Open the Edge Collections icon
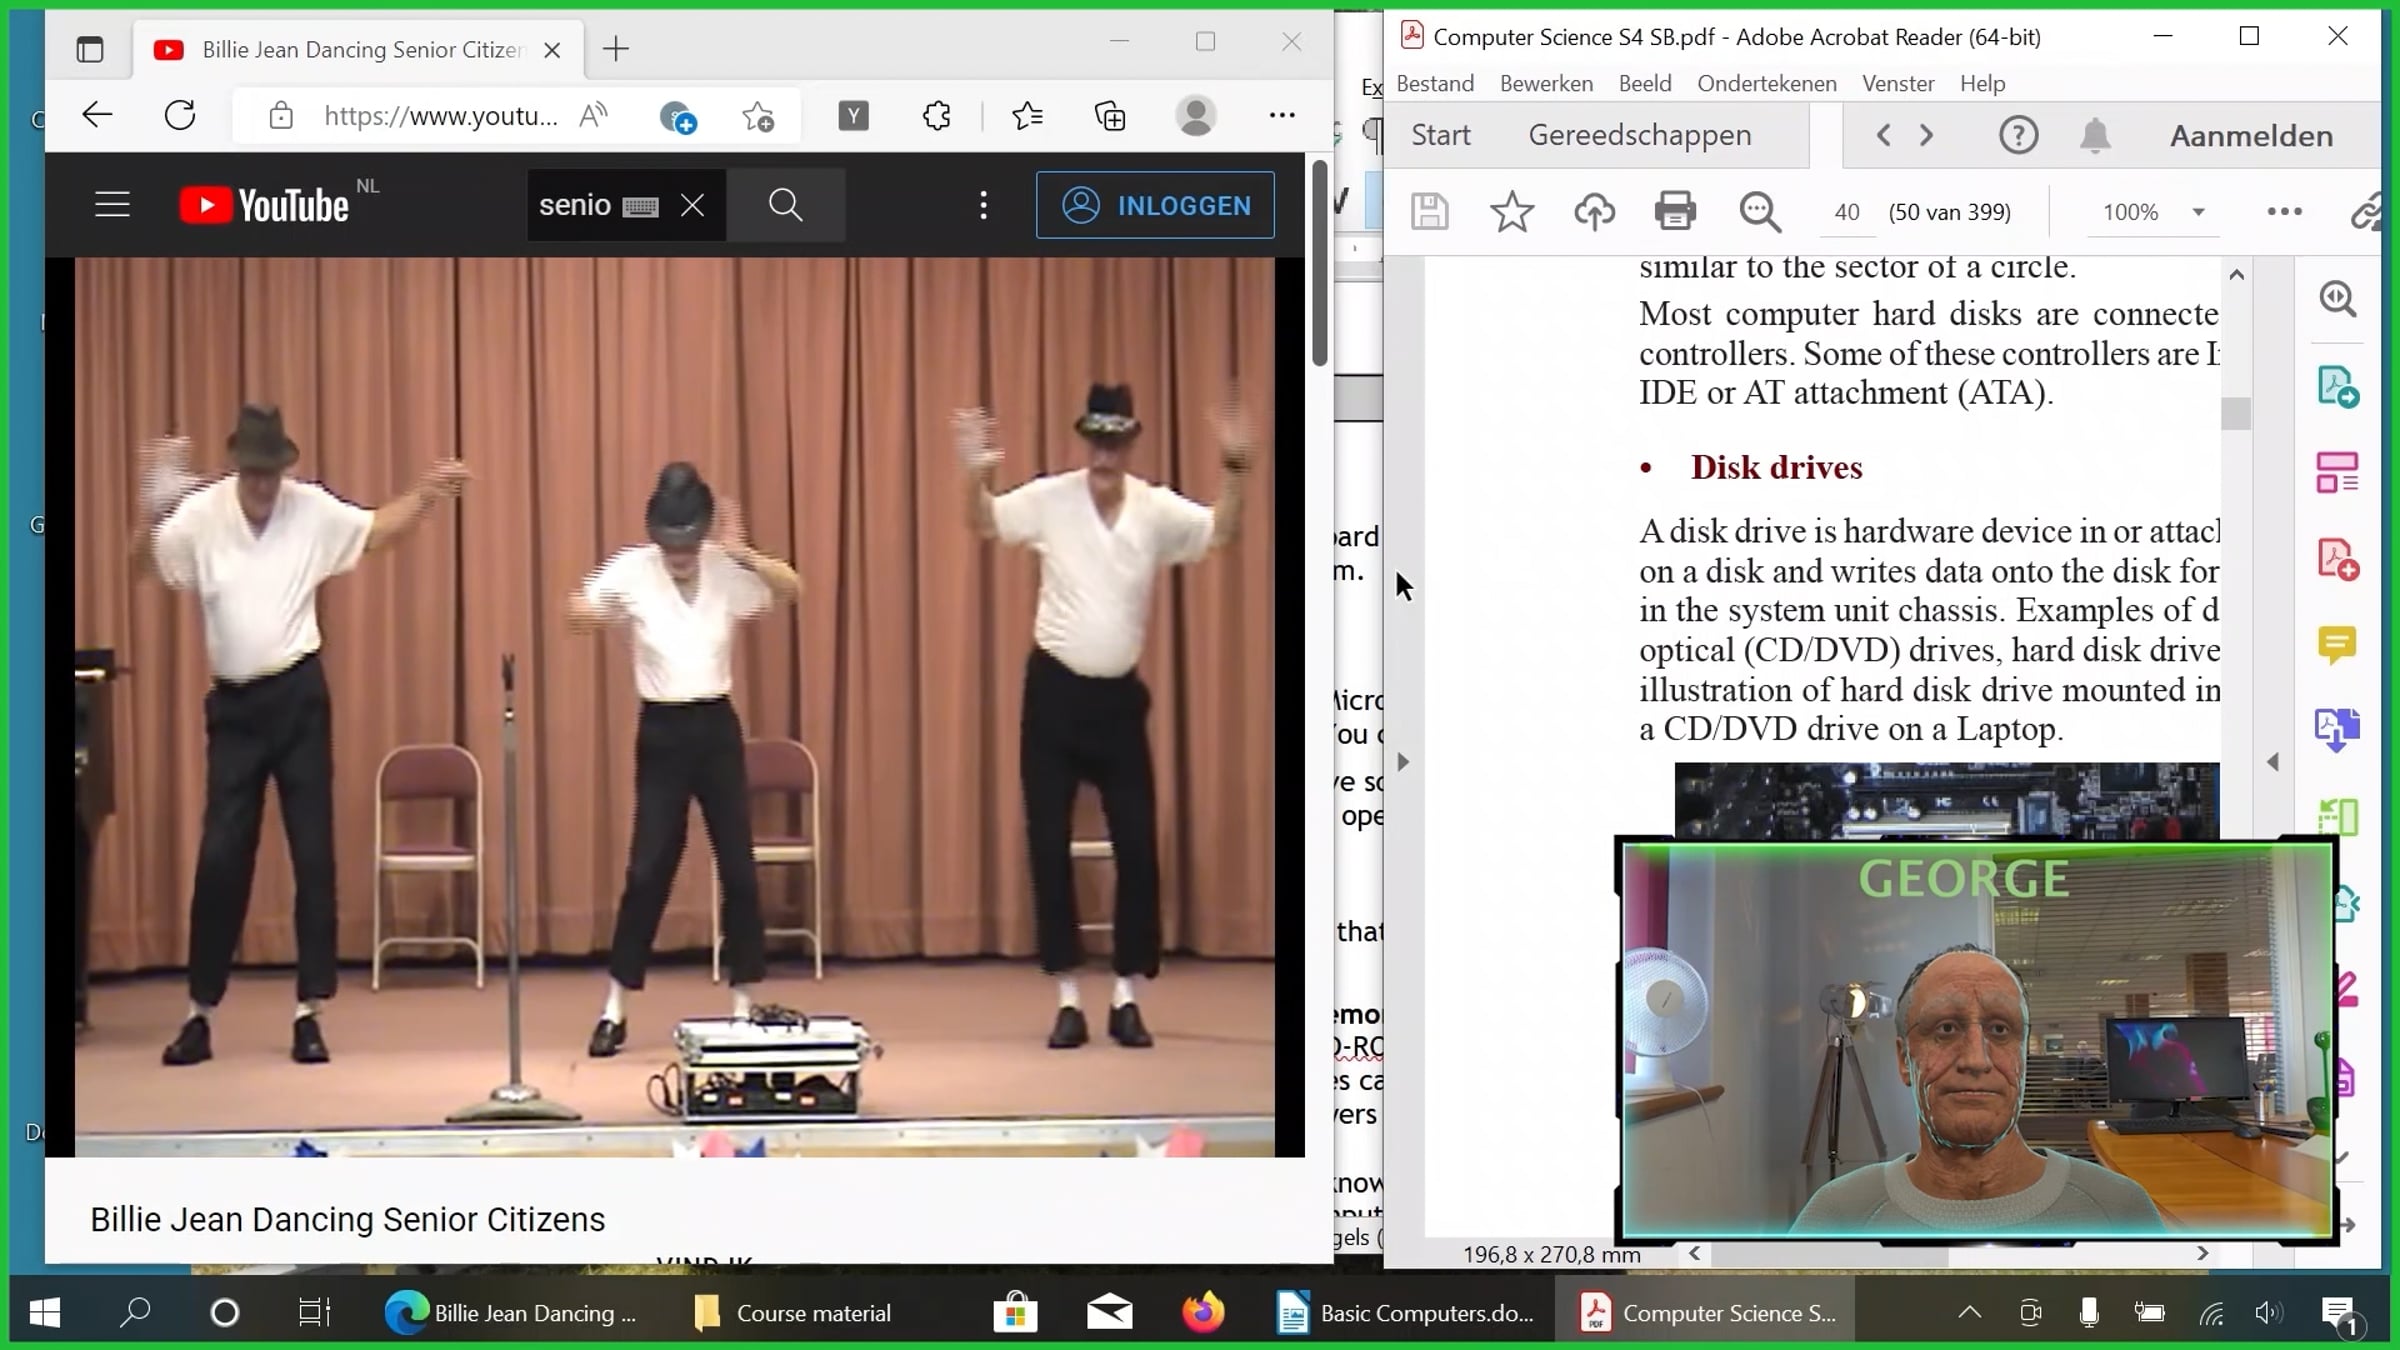The width and height of the screenshot is (2400, 1350). pyautogui.click(x=1110, y=116)
